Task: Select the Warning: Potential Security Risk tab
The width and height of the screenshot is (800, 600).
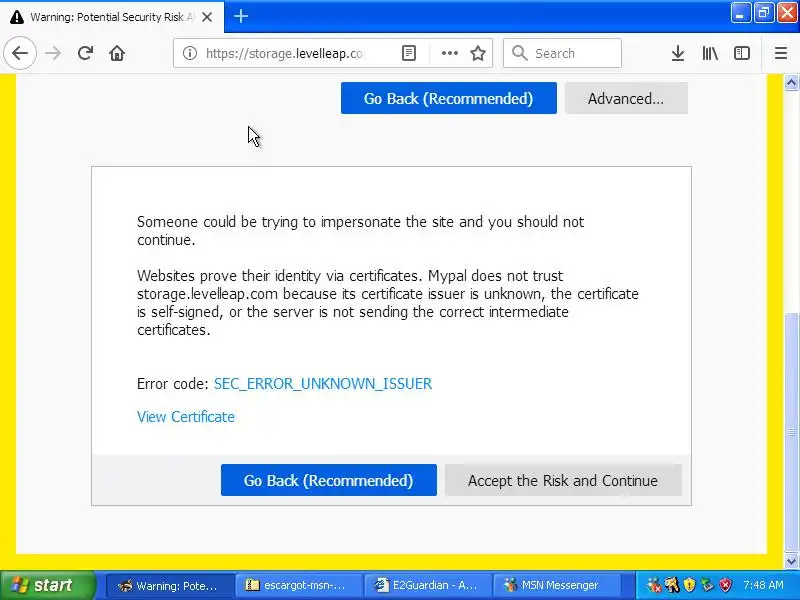Action: point(112,17)
